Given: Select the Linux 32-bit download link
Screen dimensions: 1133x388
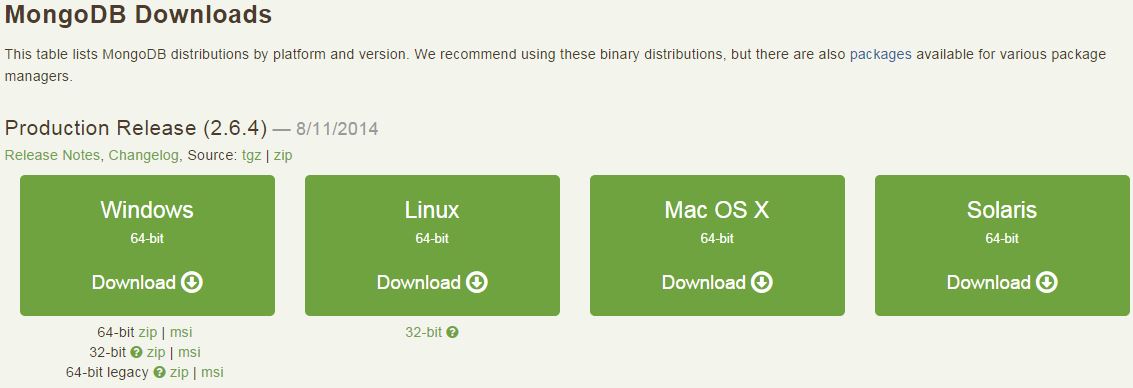Looking at the screenshot, I should [423, 332].
